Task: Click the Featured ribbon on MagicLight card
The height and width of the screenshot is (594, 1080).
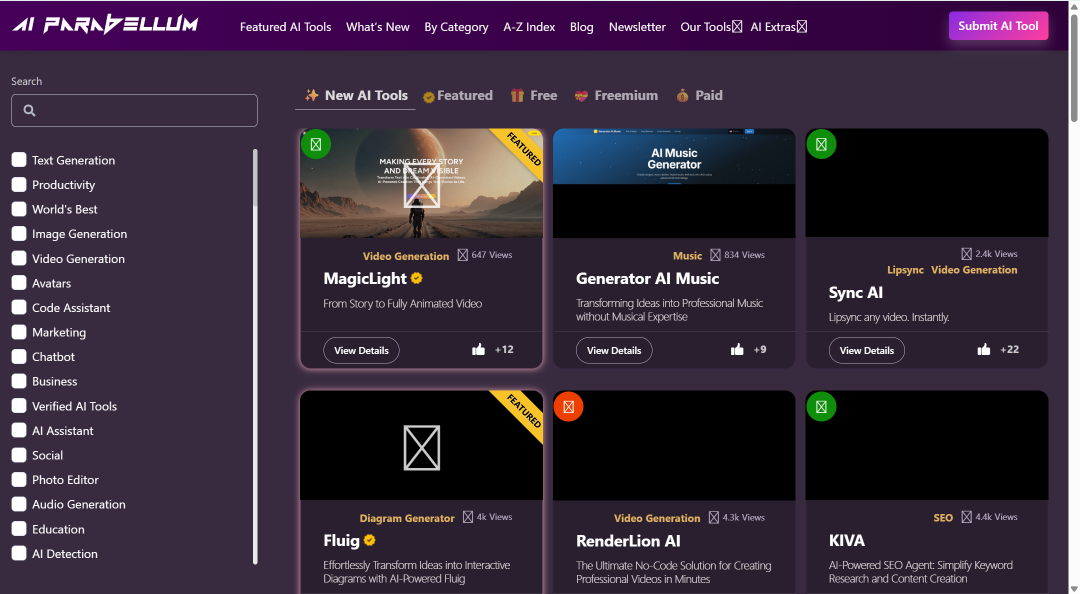Action: click(523, 148)
